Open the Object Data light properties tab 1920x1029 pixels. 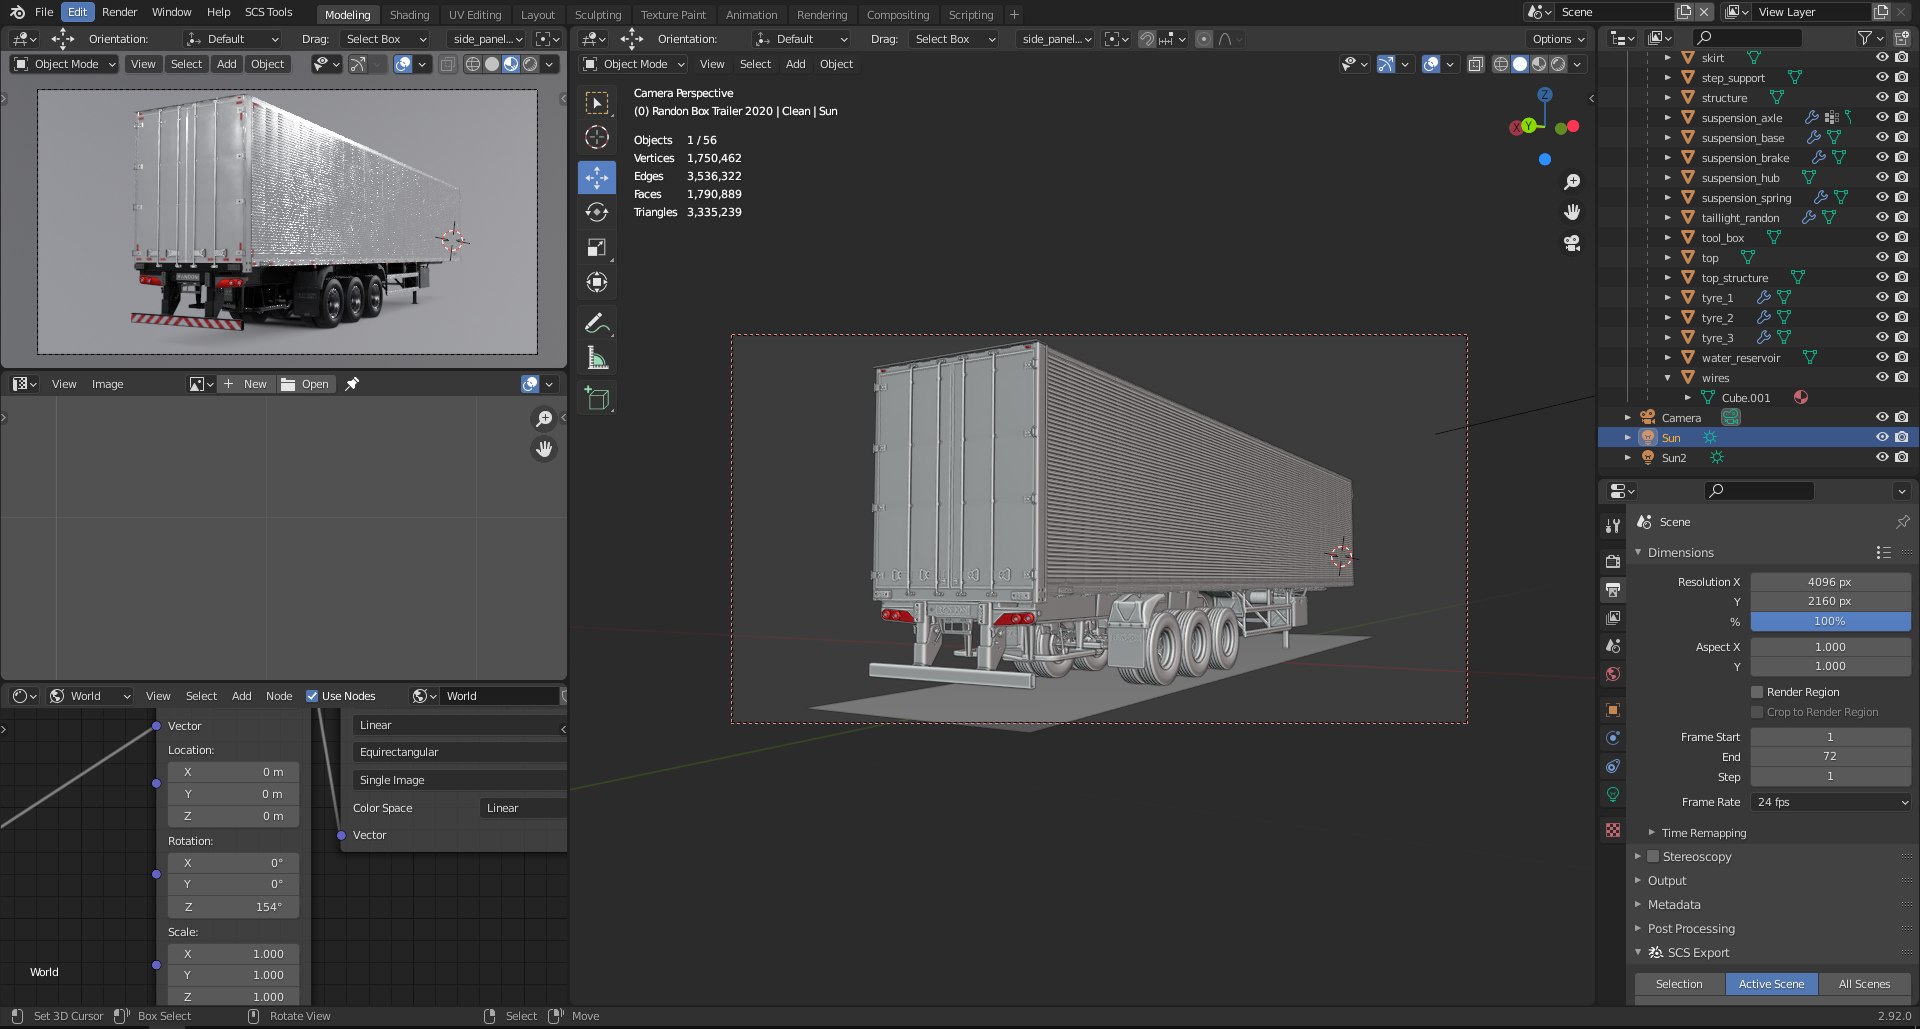tap(1612, 794)
